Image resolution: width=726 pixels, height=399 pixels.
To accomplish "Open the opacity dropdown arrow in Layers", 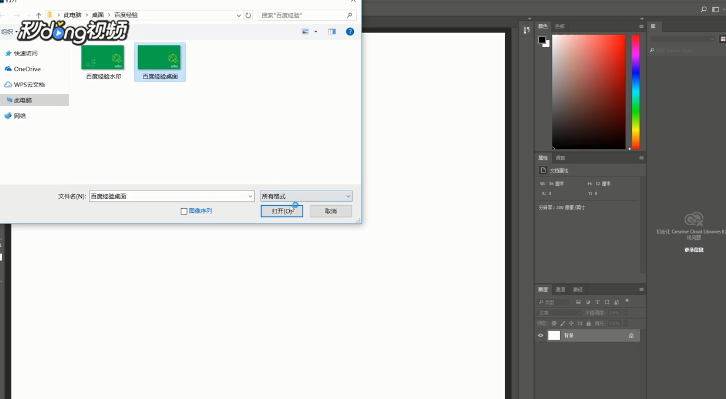I will [626, 313].
